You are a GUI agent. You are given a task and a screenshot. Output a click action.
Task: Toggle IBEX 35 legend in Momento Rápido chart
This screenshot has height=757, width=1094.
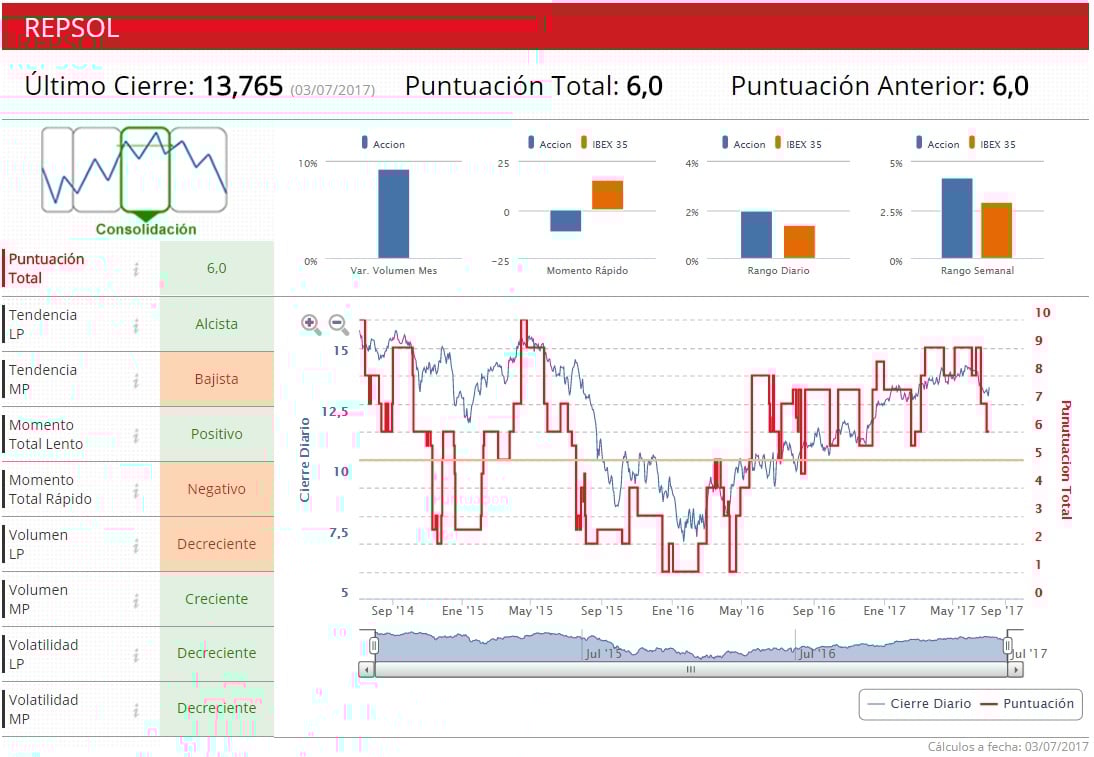pyautogui.click(x=604, y=144)
